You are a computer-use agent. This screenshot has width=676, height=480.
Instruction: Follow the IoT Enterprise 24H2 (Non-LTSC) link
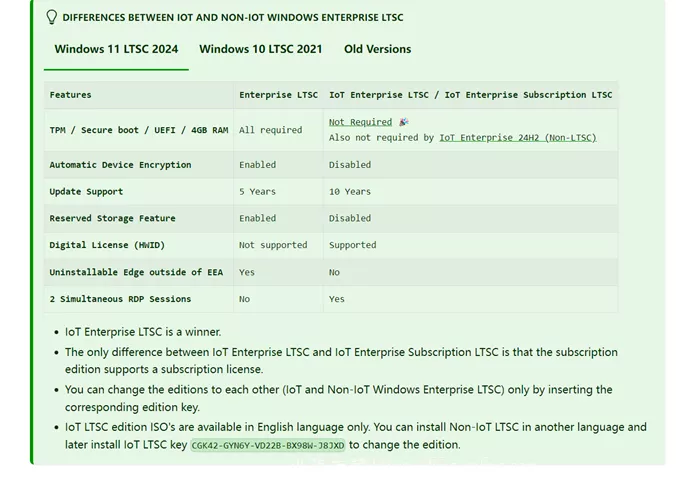tap(518, 138)
